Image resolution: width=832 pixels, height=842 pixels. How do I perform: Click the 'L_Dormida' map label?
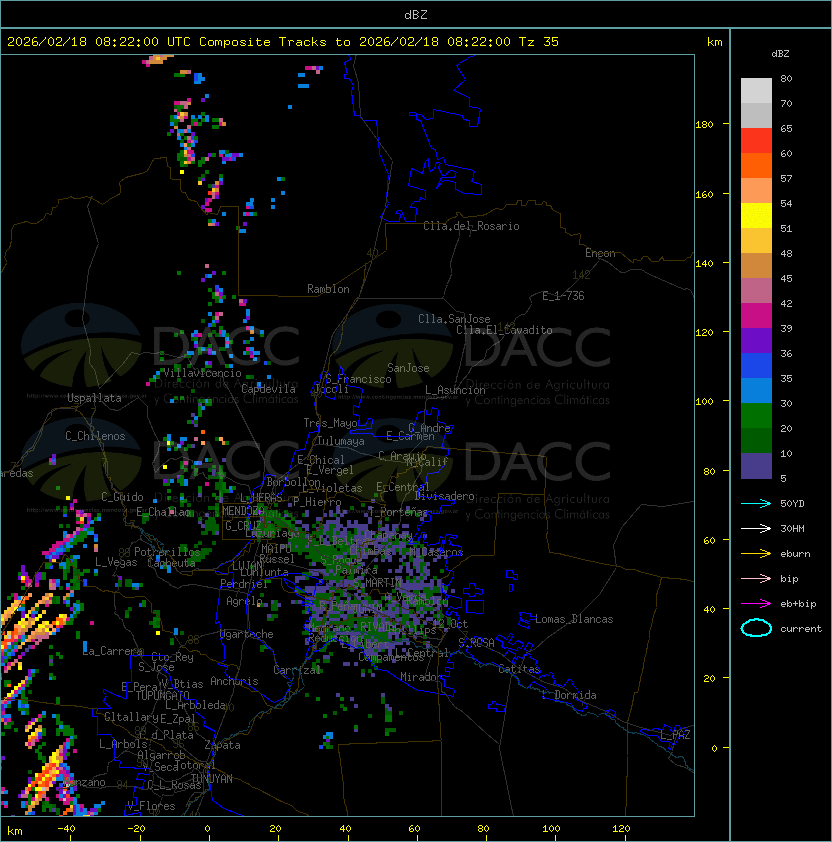pos(569,695)
